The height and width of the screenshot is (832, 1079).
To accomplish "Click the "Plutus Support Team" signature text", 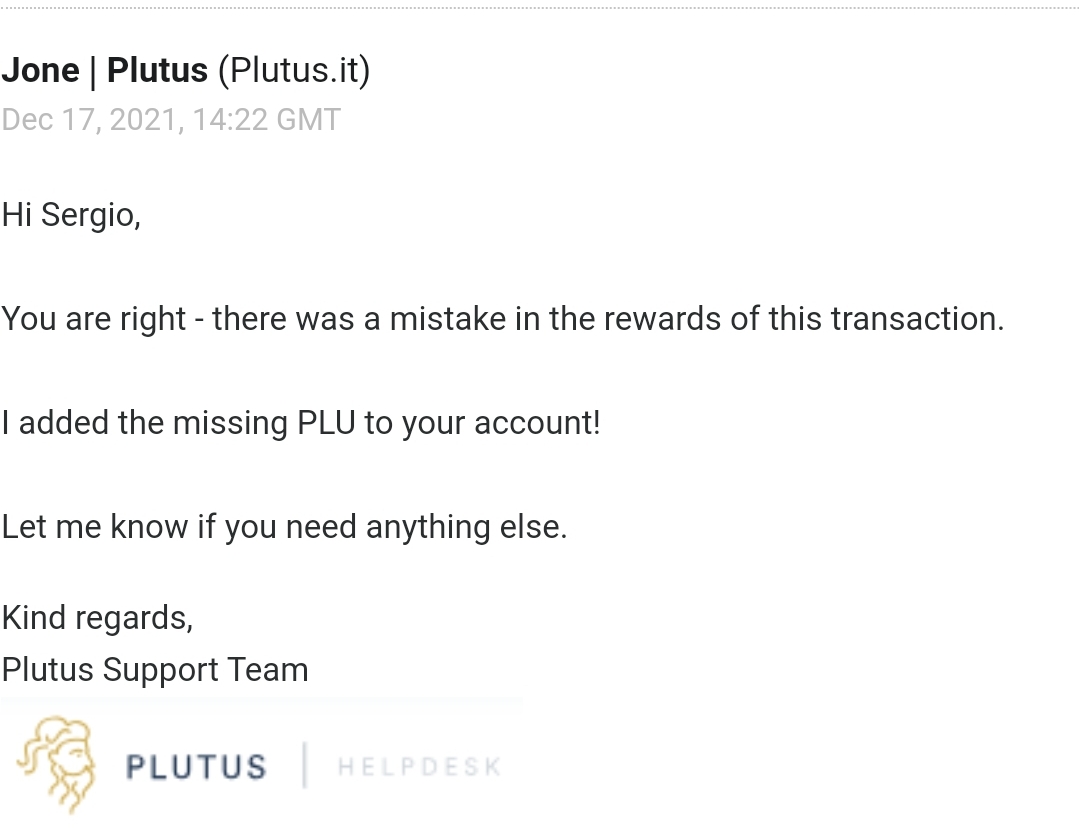I will (x=155, y=670).
